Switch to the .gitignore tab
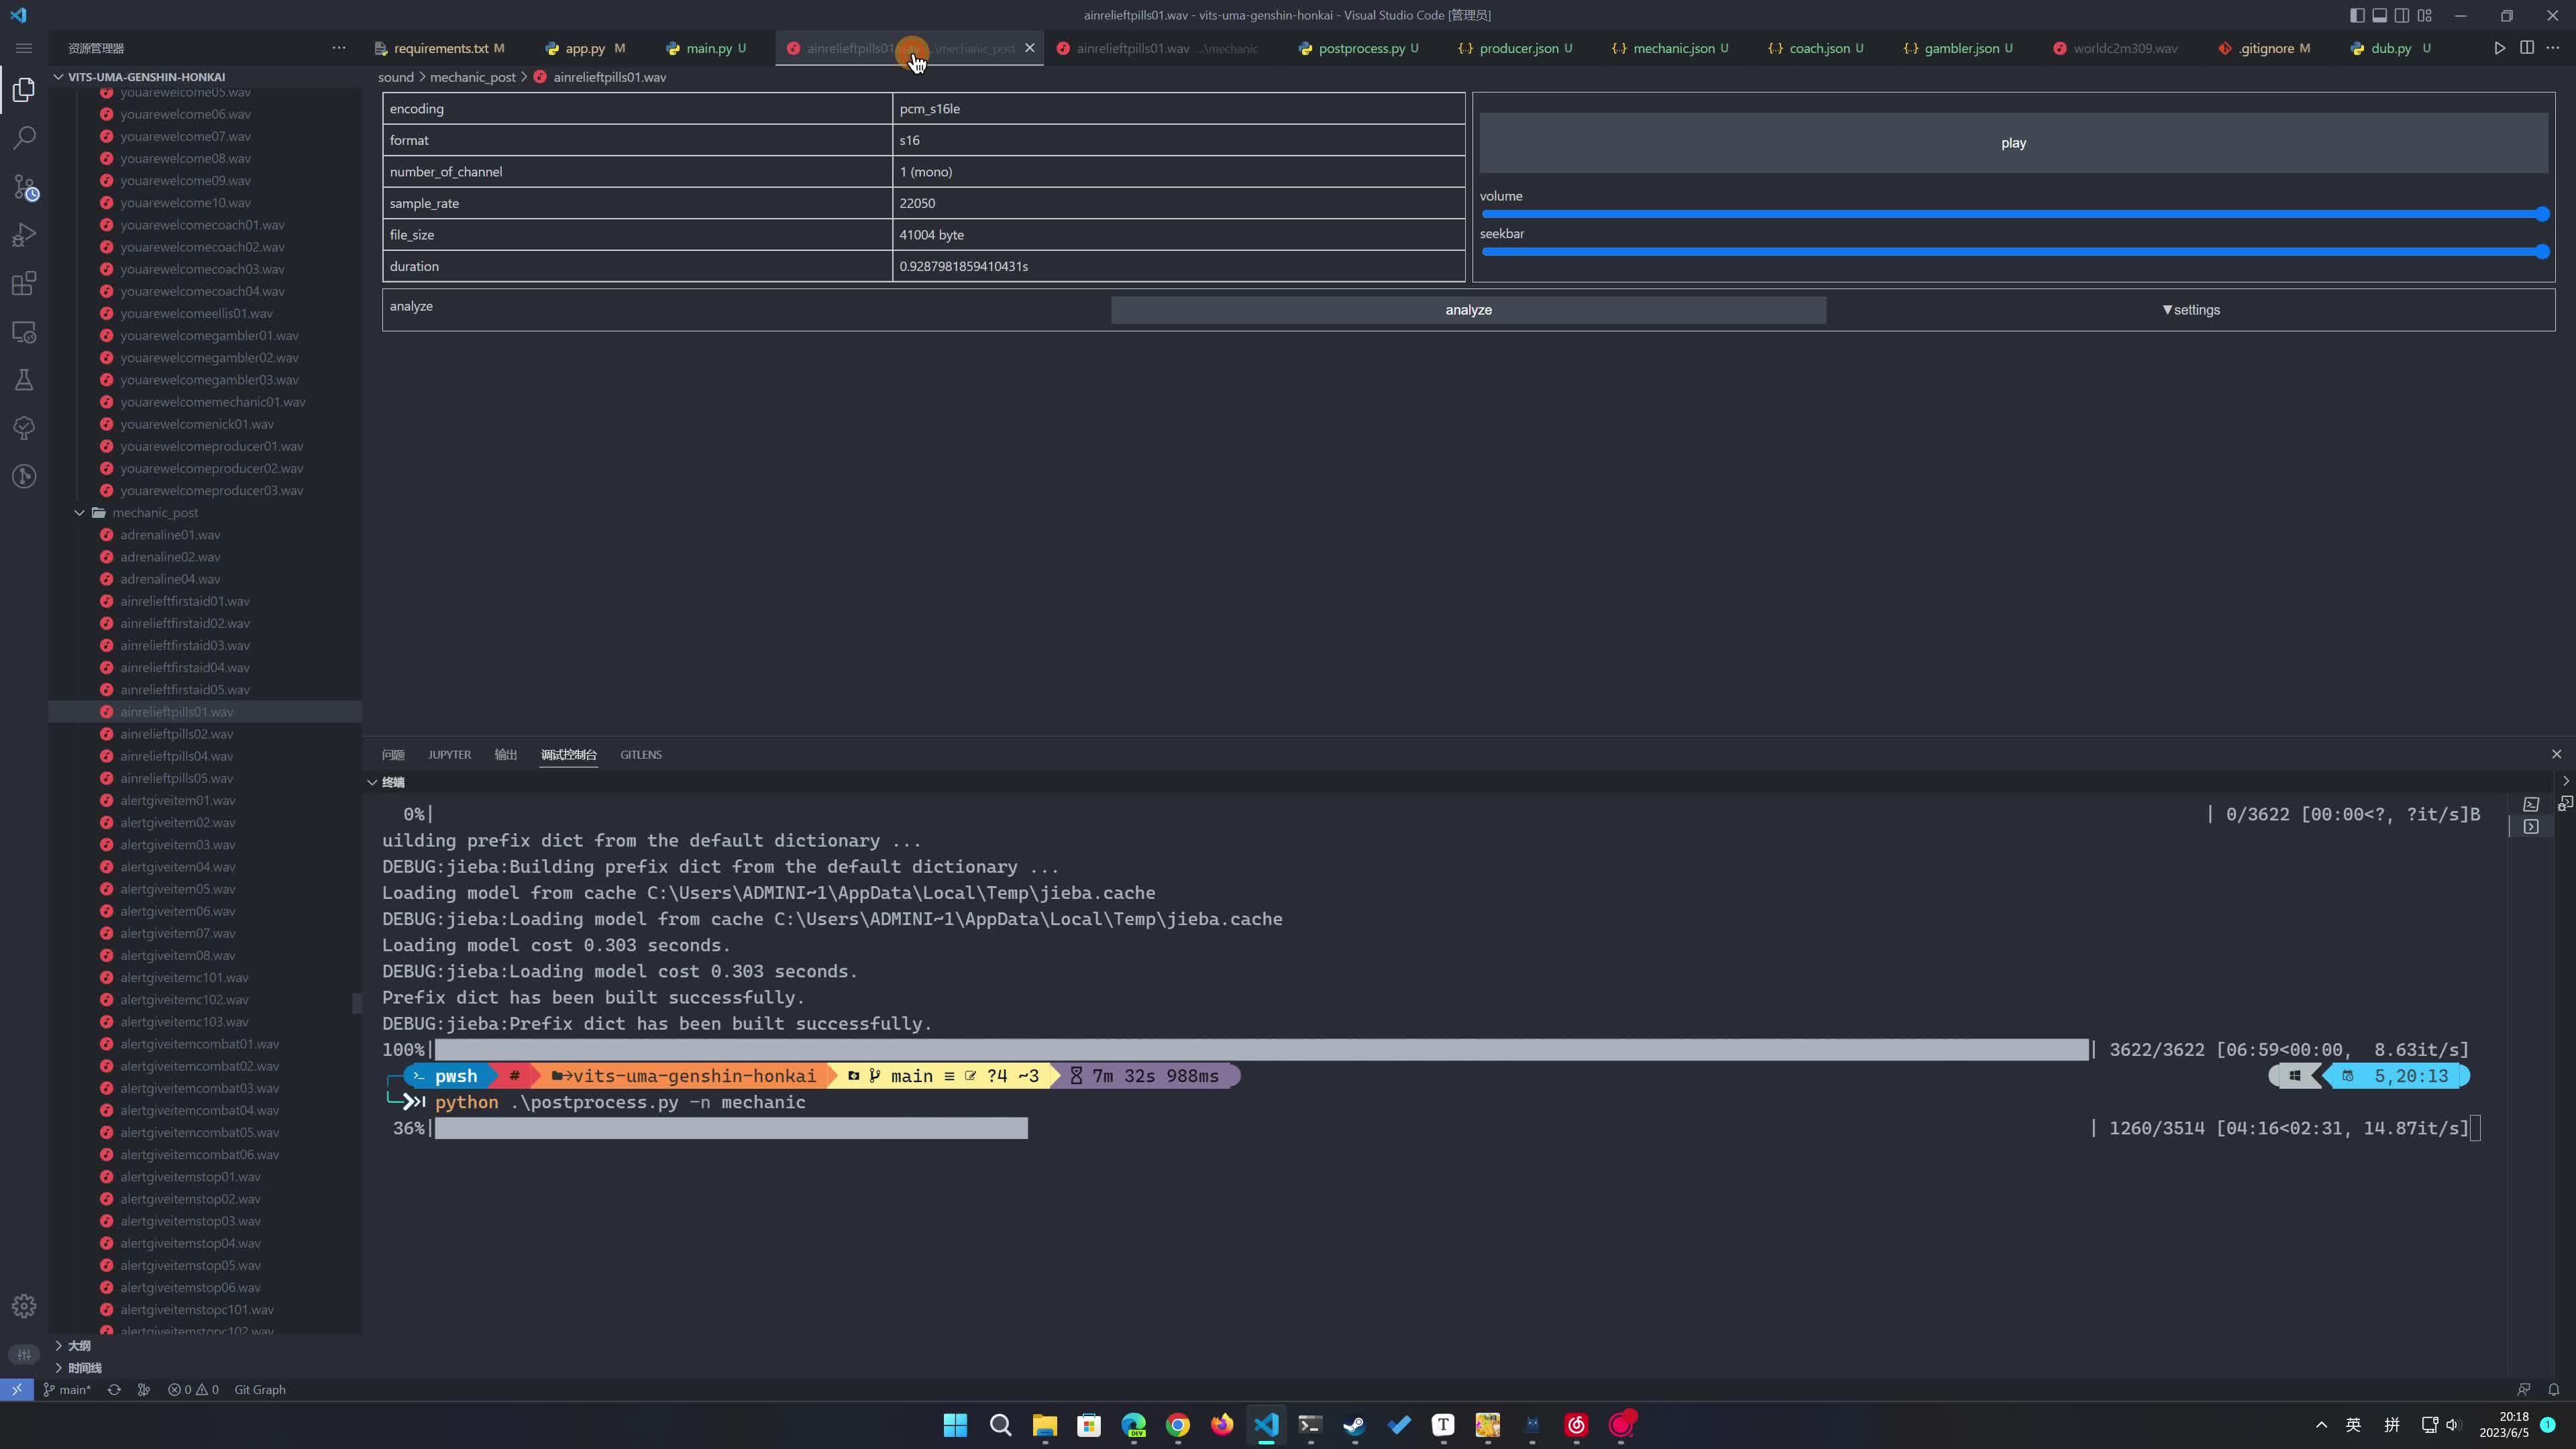2576x1449 pixels. click(x=2266, y=48)
